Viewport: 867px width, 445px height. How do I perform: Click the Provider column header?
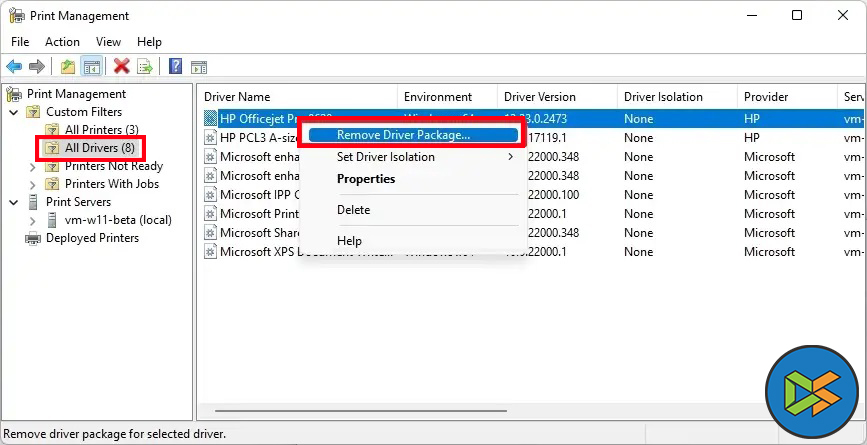pos(767,97)
